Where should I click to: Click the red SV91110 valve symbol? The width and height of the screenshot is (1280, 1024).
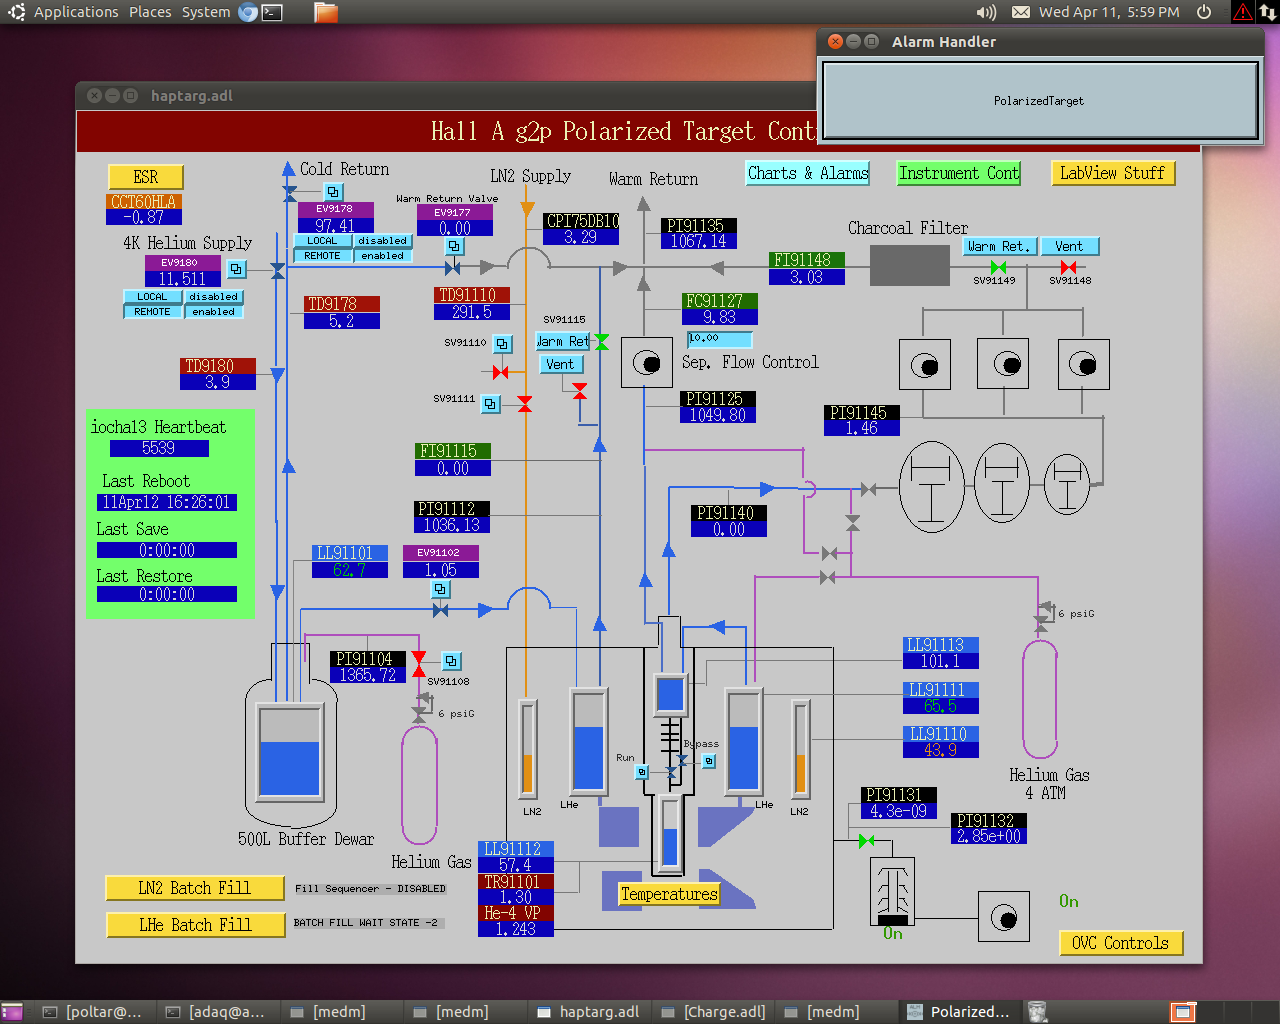pyautogui.click(x=501, y=372)
